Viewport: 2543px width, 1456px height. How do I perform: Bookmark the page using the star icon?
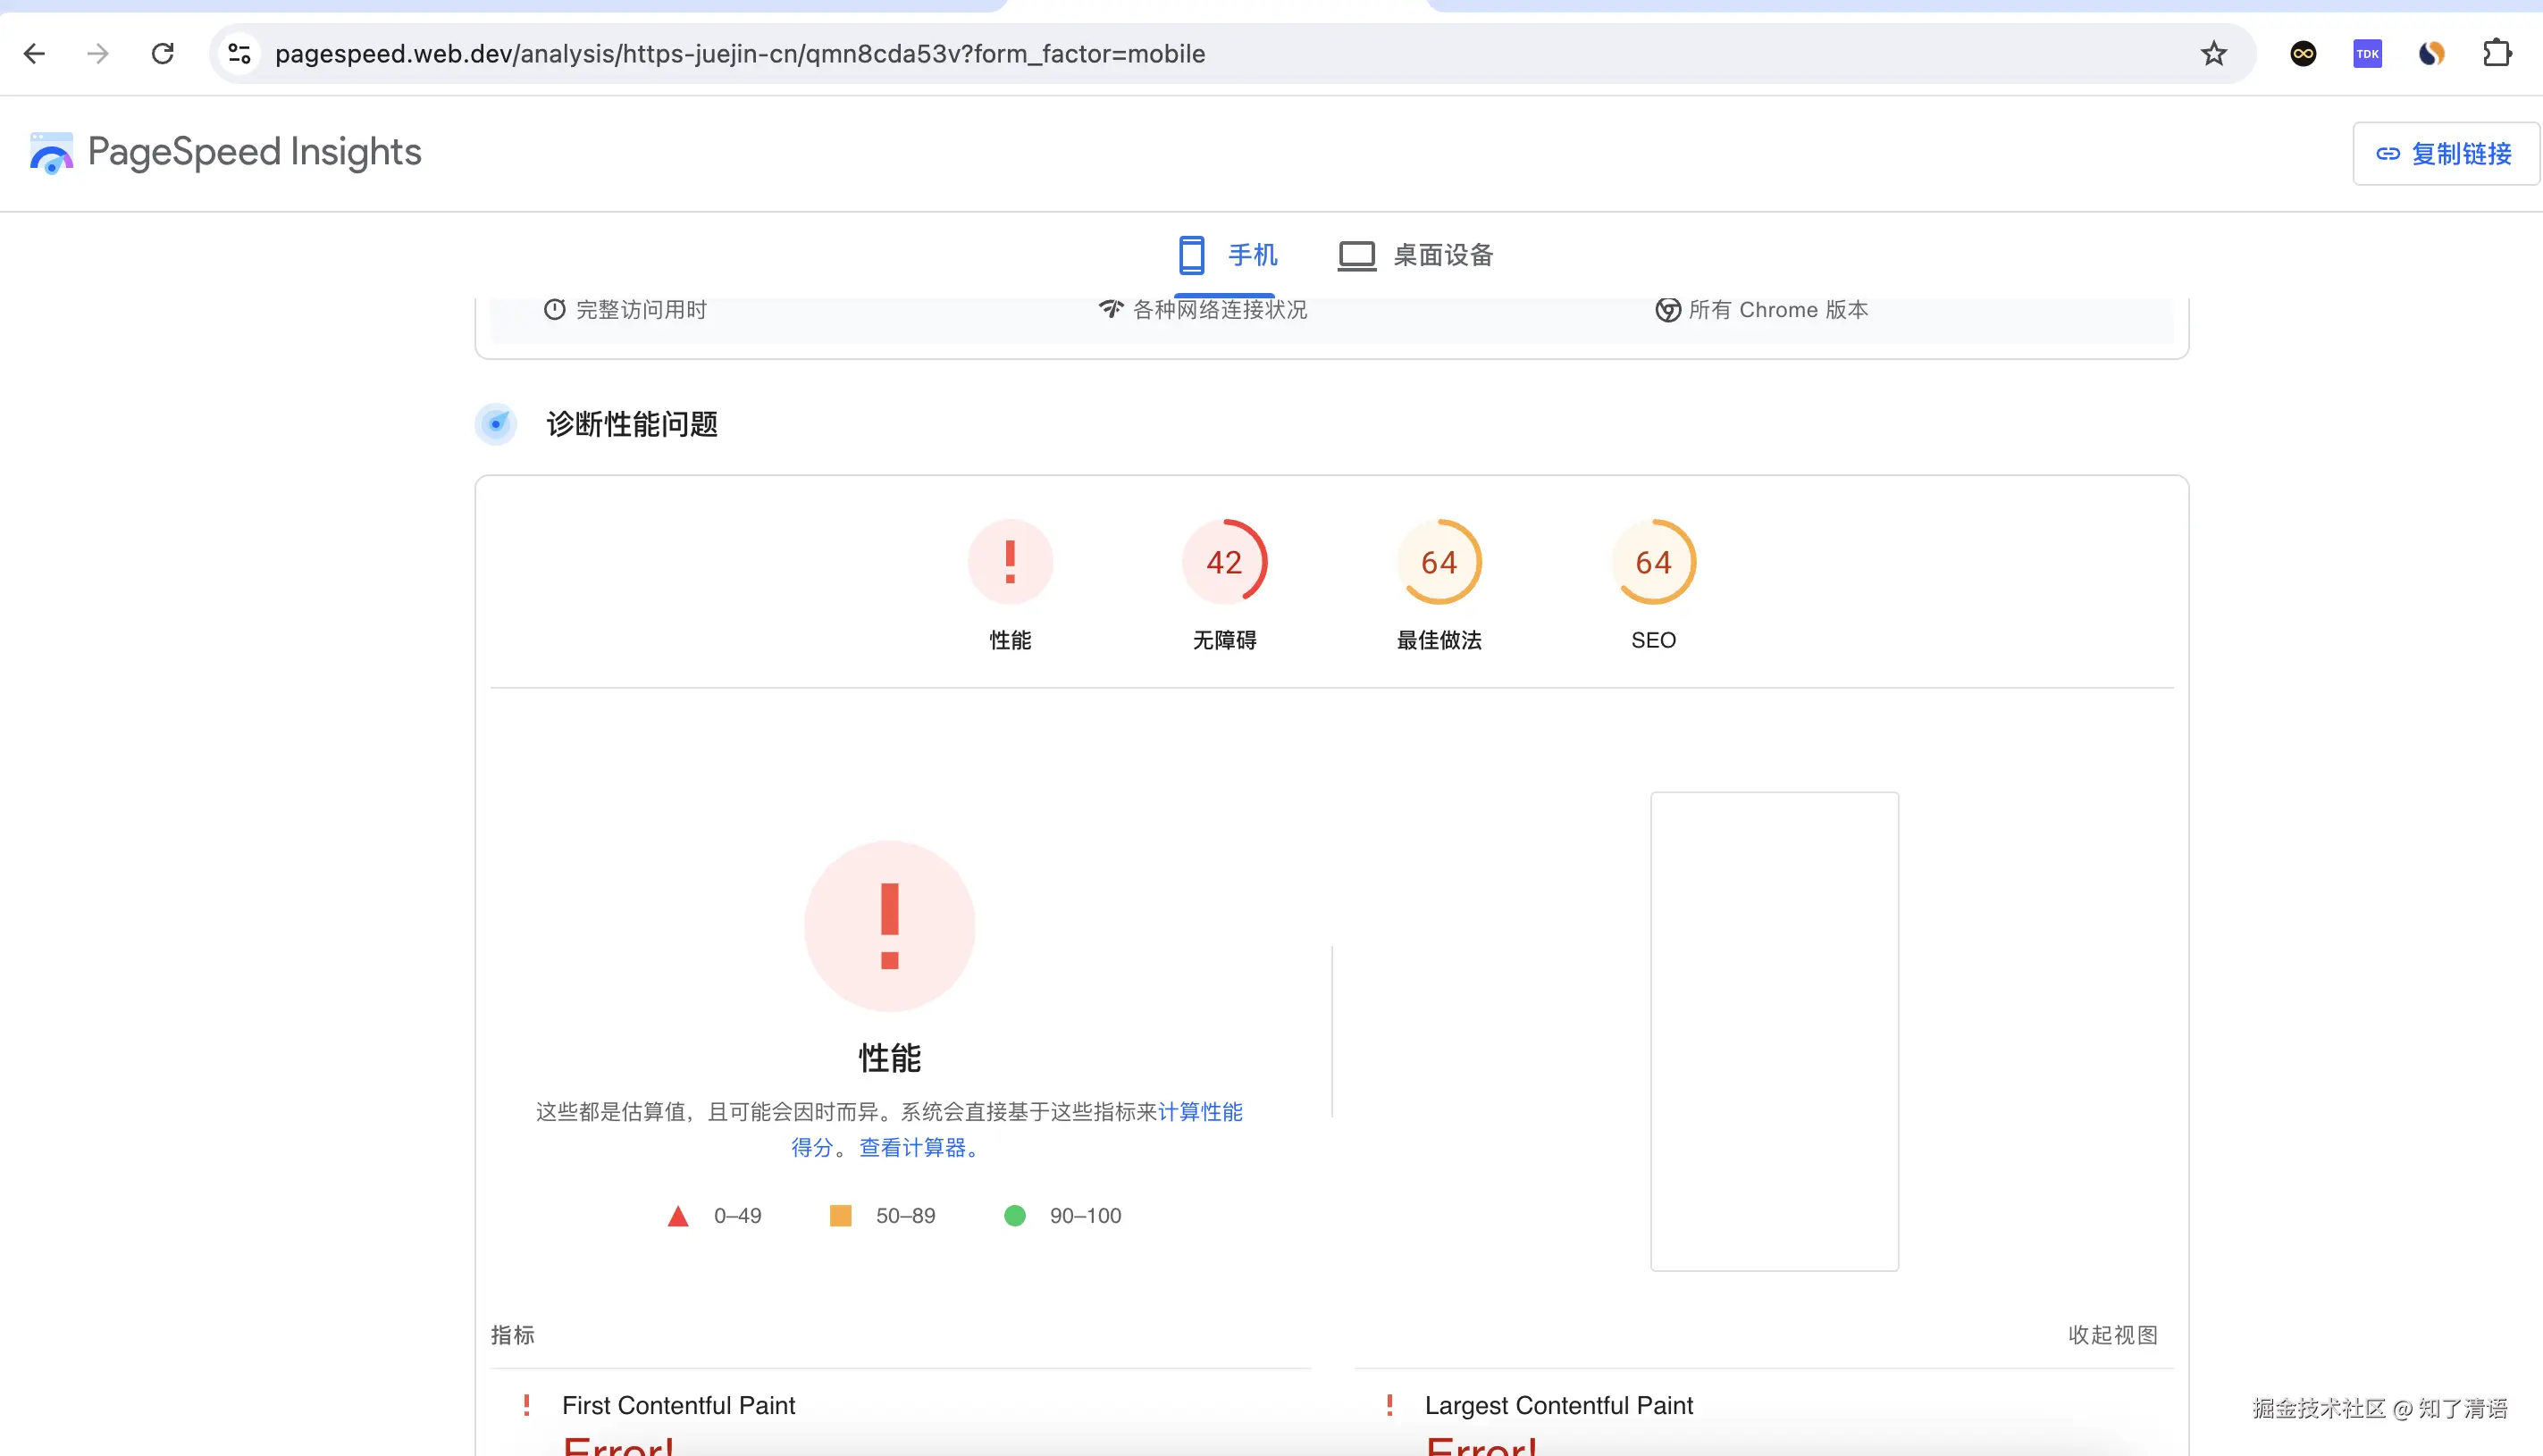(2213, 54)
